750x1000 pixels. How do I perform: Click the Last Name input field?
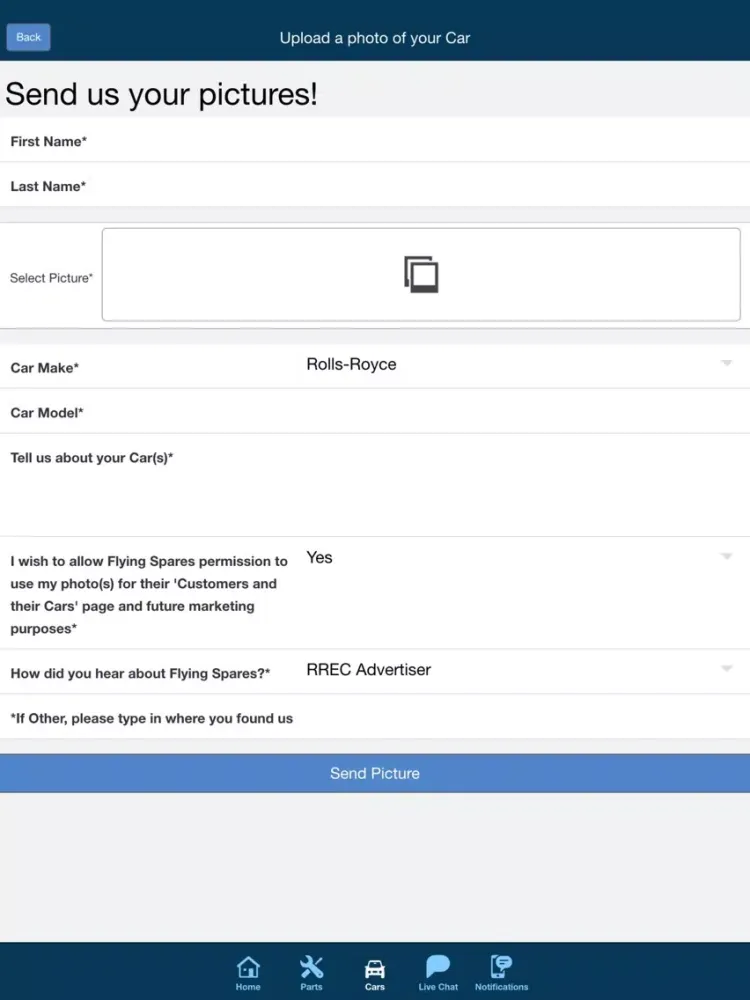[375, 185]
